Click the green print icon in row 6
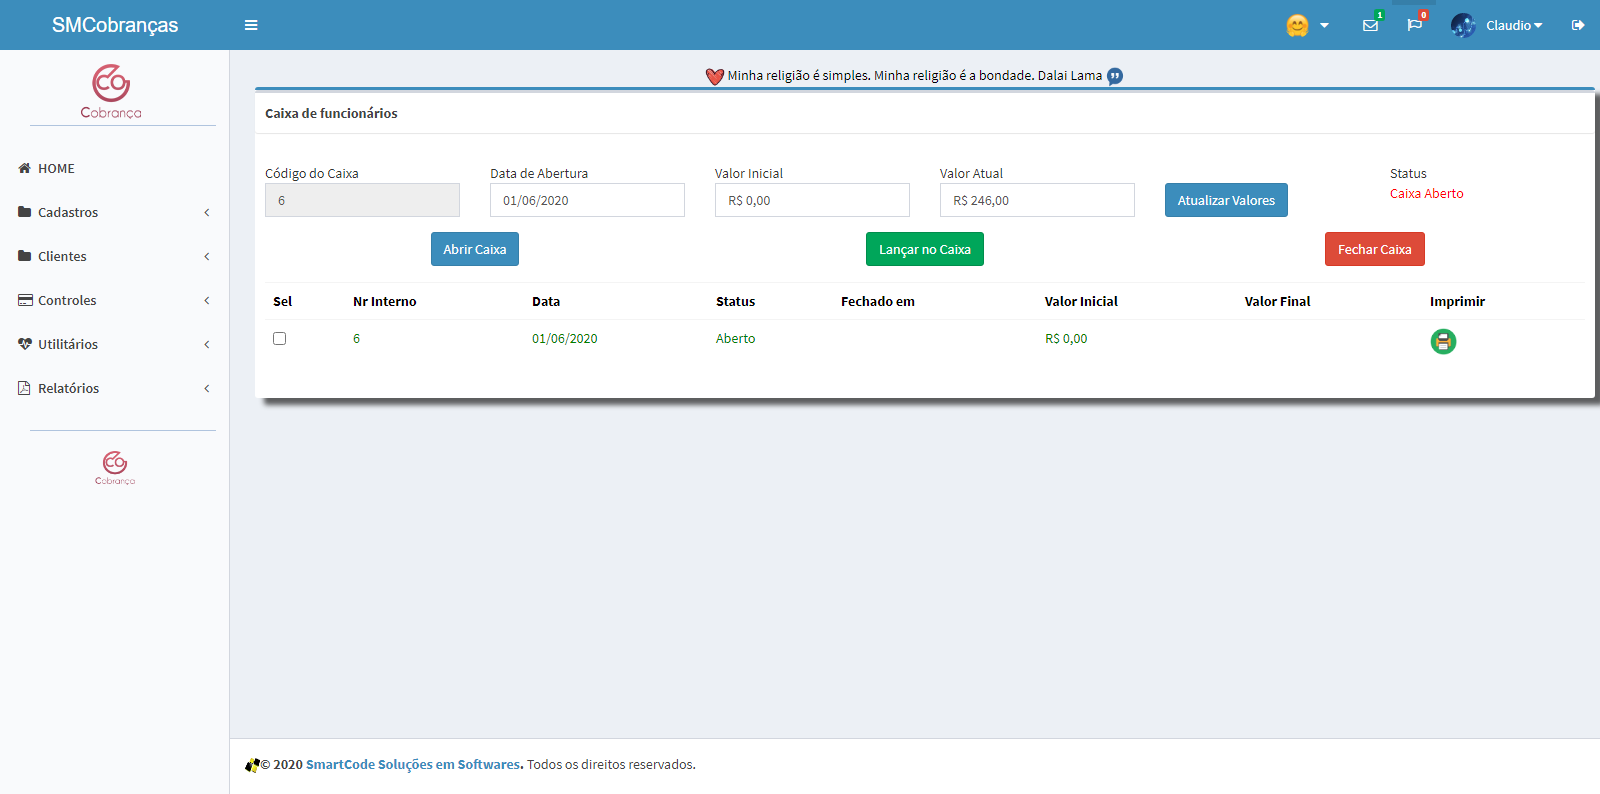The height and width of the screenshot is (794, 1600). (1443, 342)
